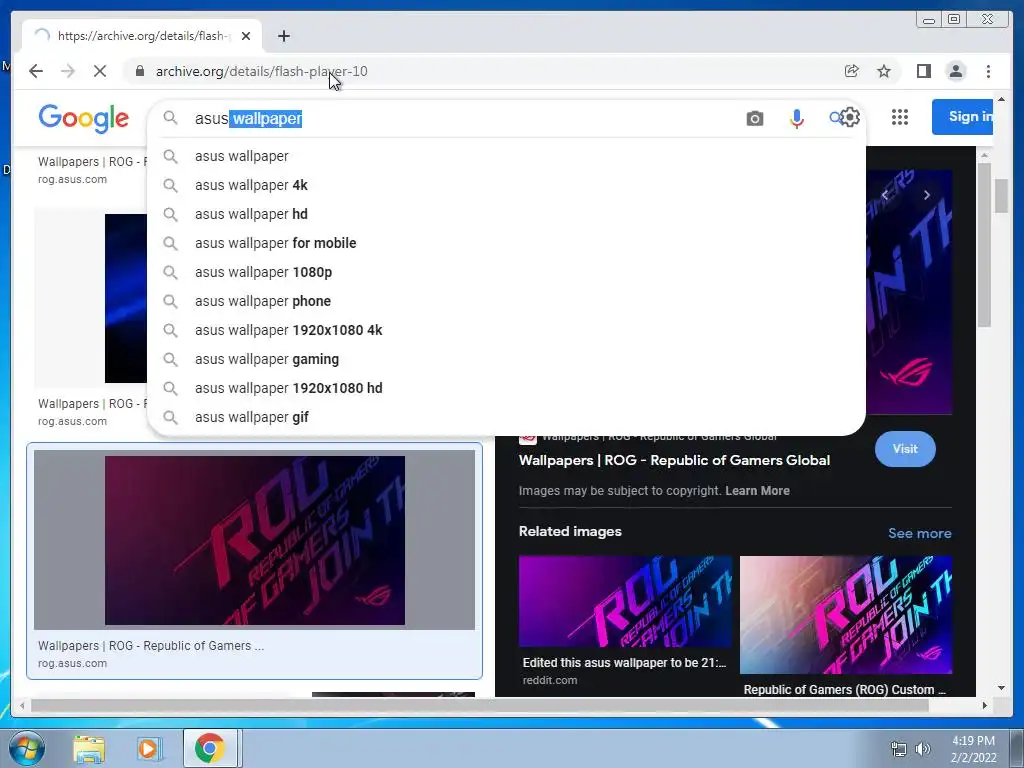Select suggestion 'asus wallpaper 4k'

[506, 185]
